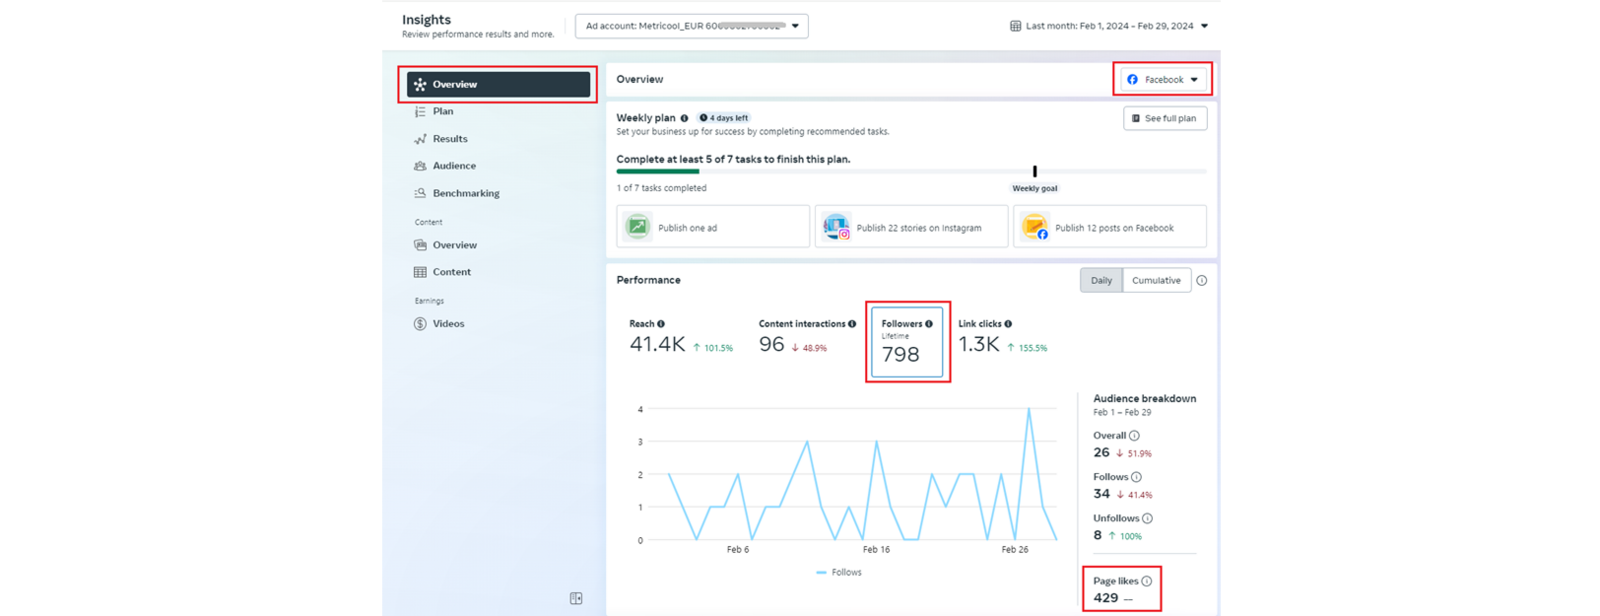Open the Publish one ad task

[x=713, y=227]
